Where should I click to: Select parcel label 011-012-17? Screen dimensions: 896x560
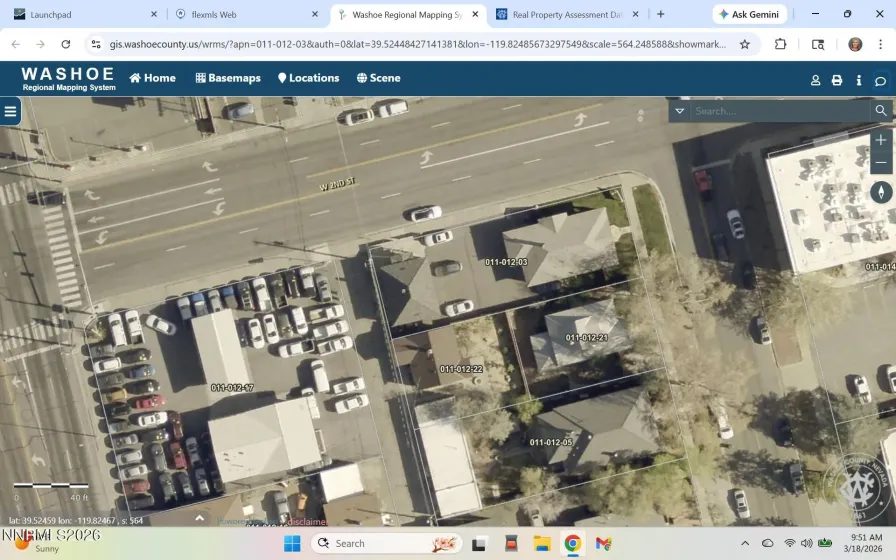tap(232, 388)
